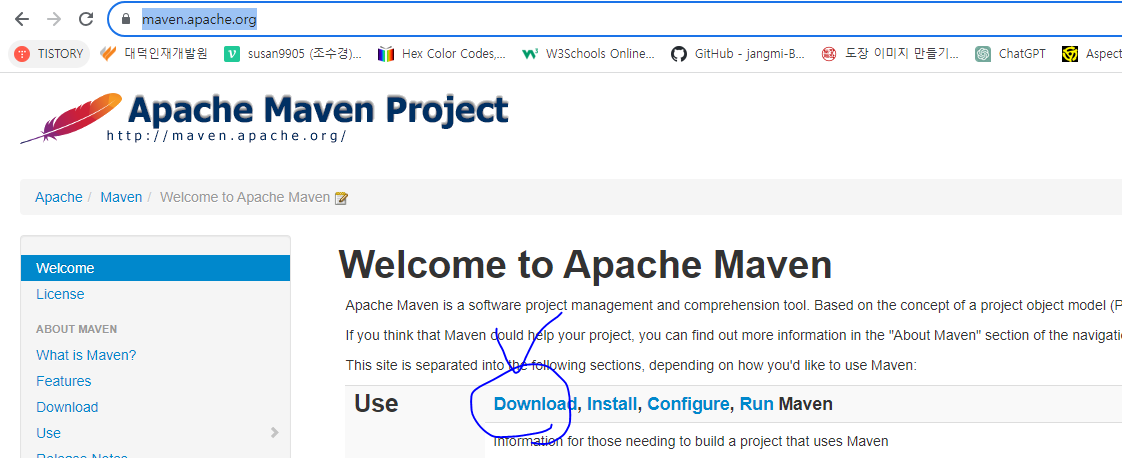This screenshot has width=1122, height=458.
Task: Click the Configure link in Use row
Action: click(688, 404)
